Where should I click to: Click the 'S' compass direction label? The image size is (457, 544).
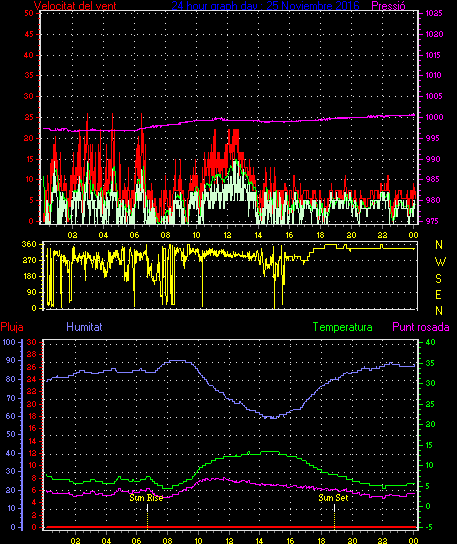tap(439, 279)
